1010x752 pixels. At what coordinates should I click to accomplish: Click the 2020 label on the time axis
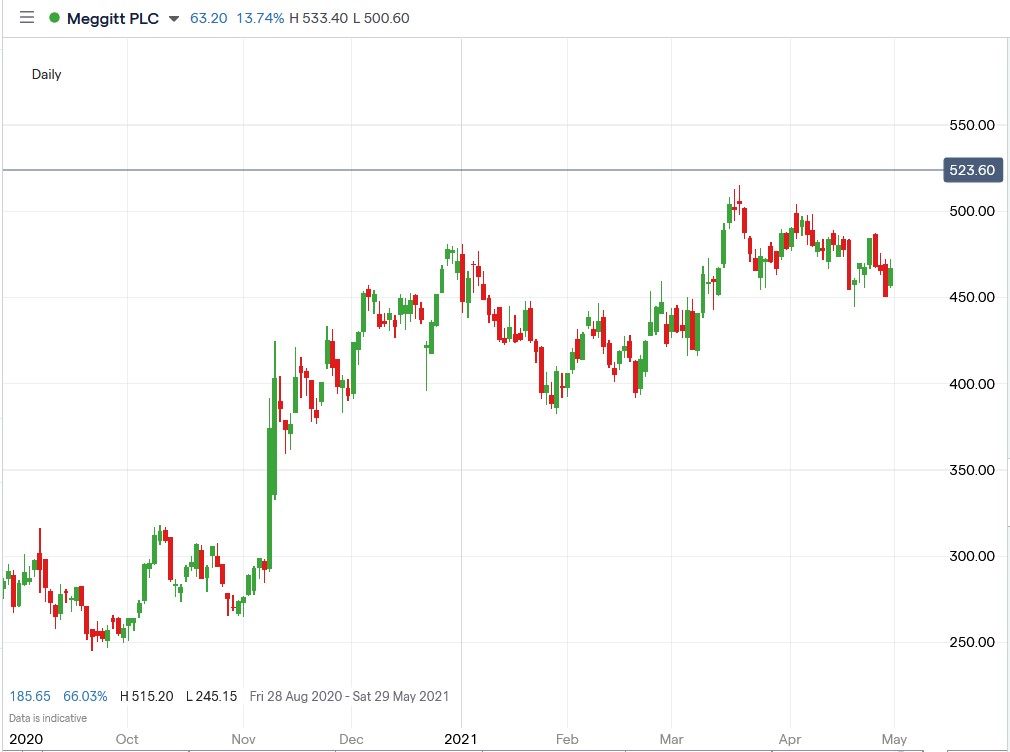coord(26,740)
